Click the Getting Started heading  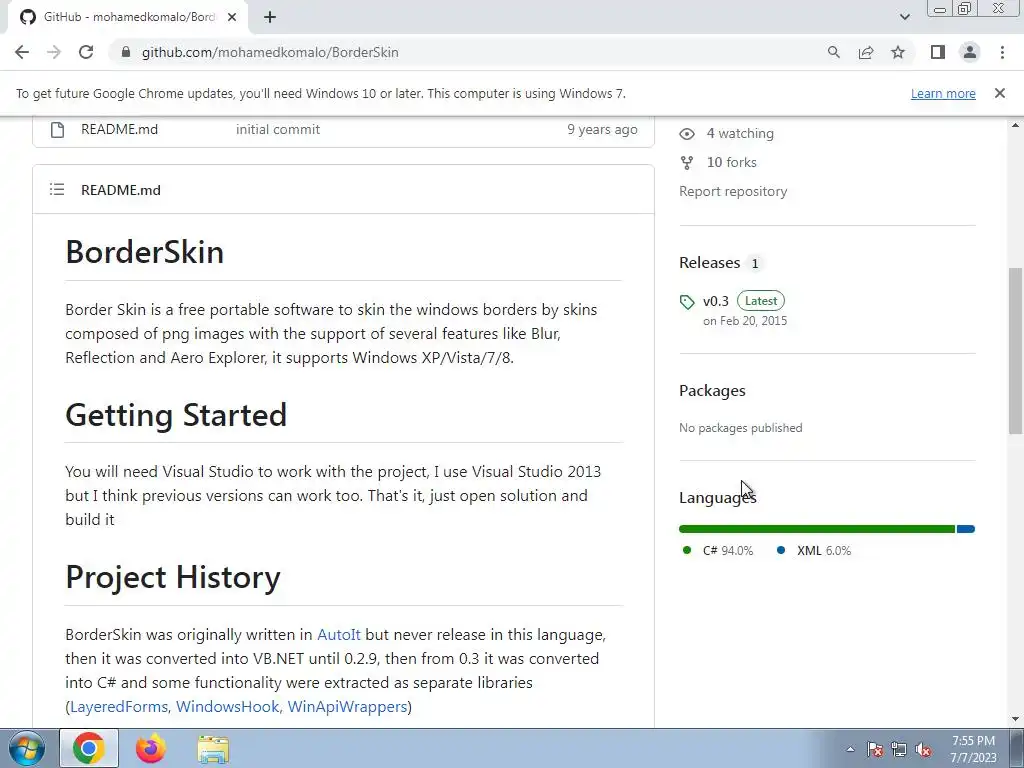click(x=176, y=415)
